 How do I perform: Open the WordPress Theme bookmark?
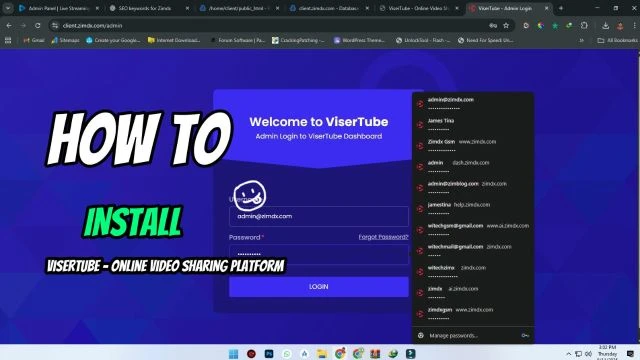click(360, 40)
